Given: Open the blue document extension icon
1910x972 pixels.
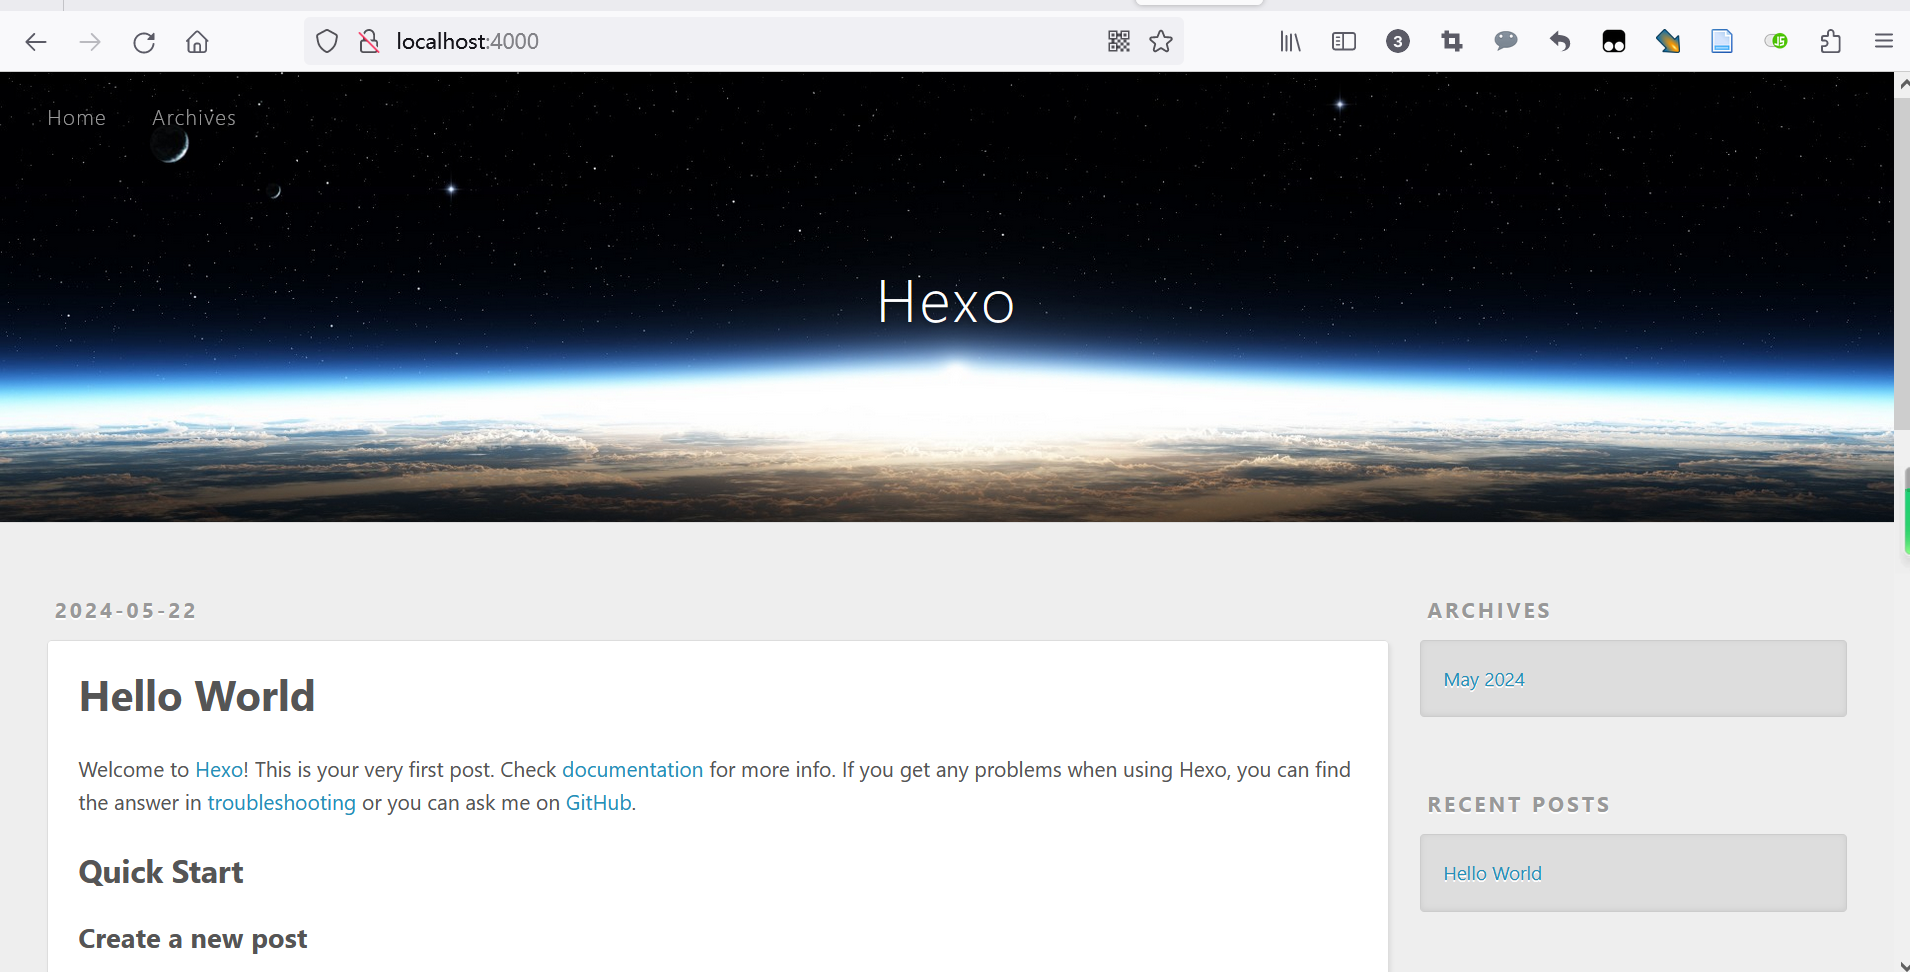Looking at the screenshot, I should coord(1722,41).
